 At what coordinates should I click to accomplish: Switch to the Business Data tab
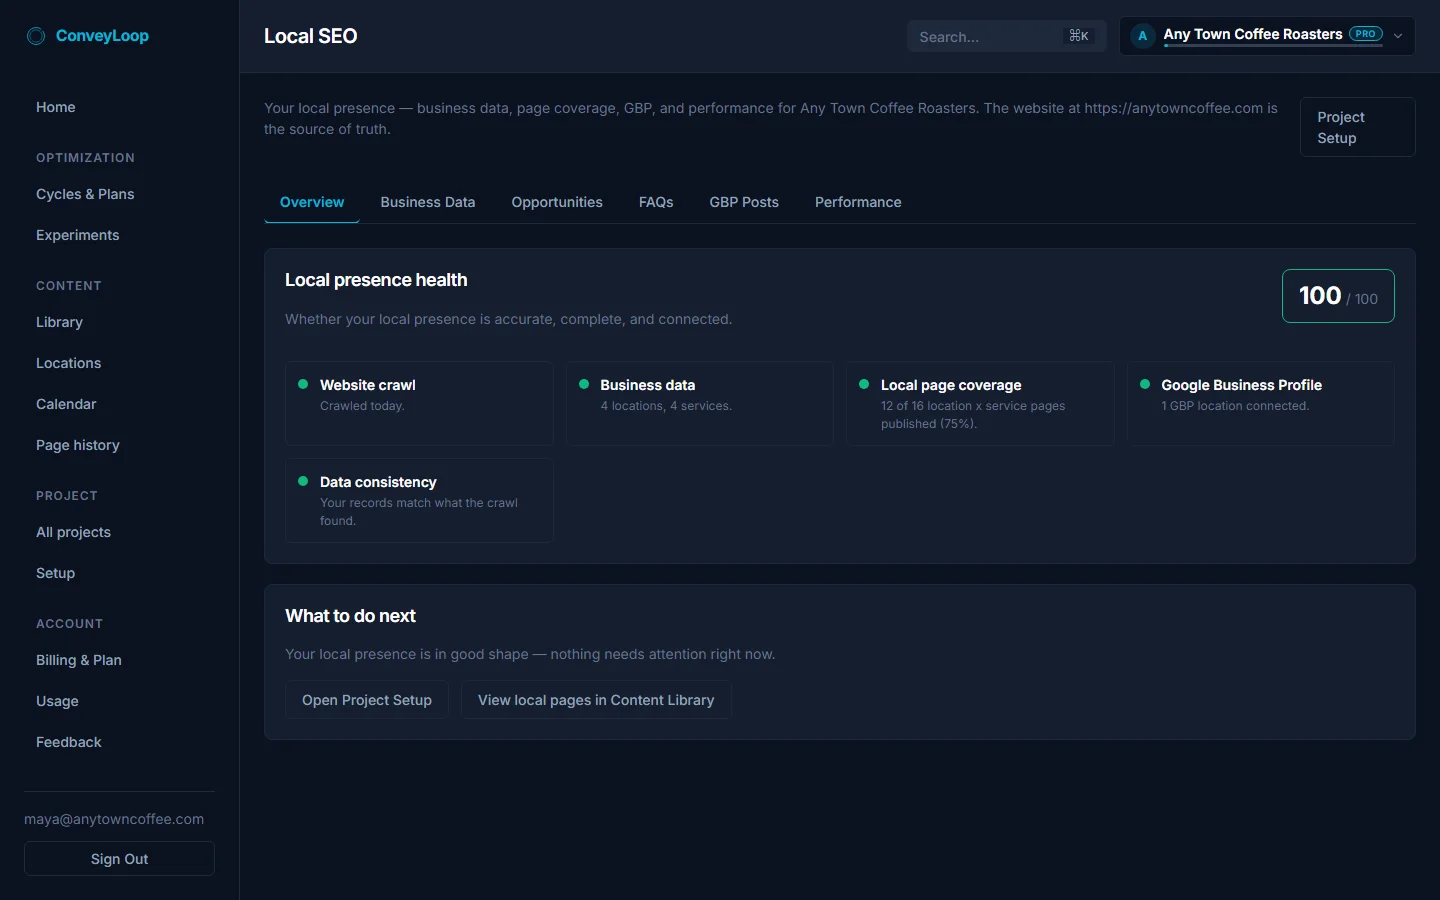coord(428,202)
